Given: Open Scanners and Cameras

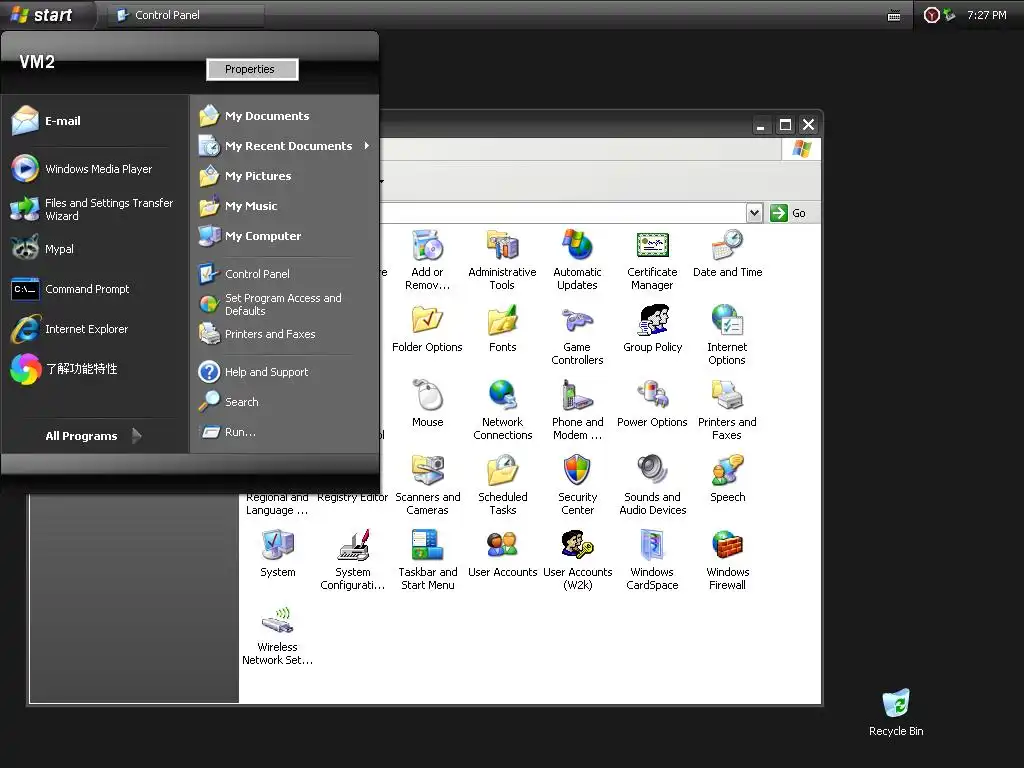Looking at the screenshot, I should [x=427, y=485].
